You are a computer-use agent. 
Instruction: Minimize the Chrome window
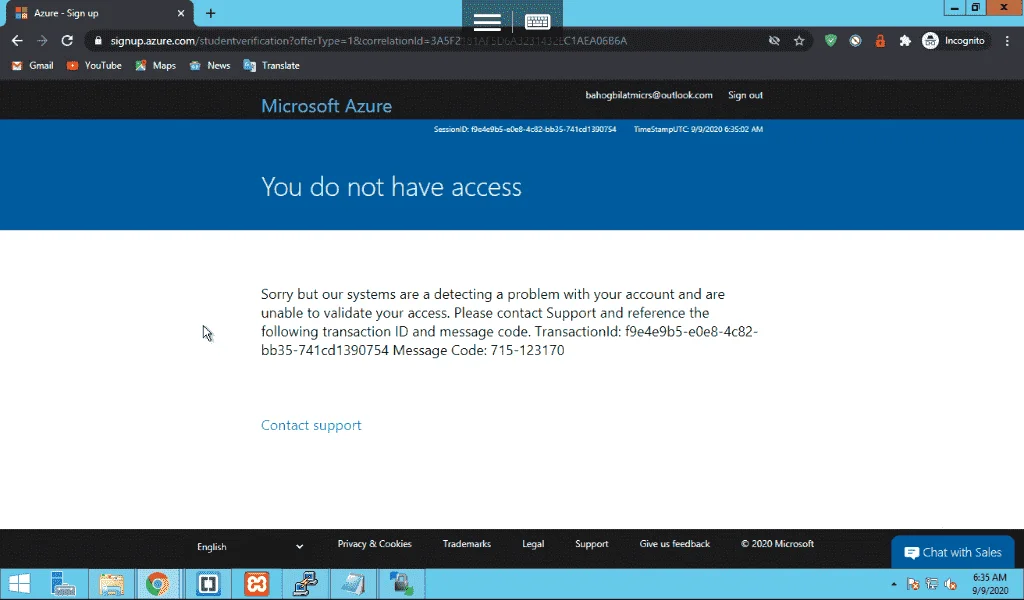954,8
